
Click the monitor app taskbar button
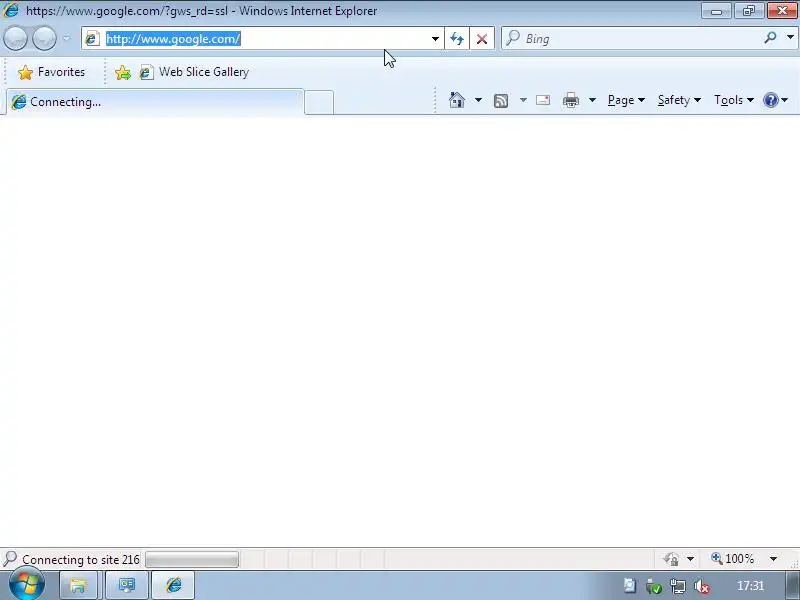click(x=127, y=585)
